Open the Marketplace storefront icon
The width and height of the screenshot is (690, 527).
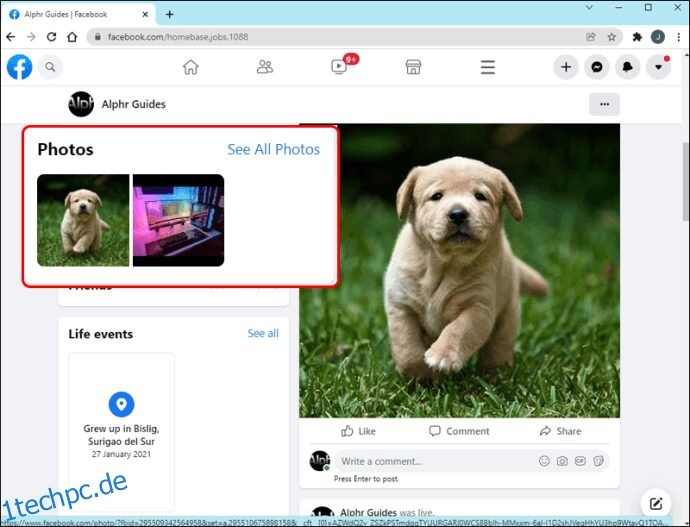tap(413, 67)
